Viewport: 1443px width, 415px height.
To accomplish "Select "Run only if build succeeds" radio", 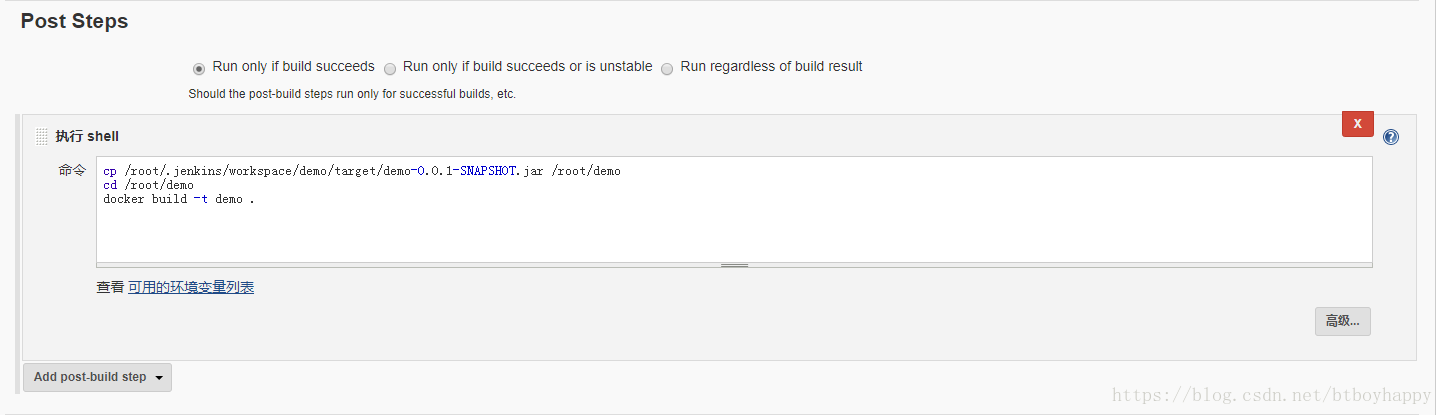I will coord(199,68).
